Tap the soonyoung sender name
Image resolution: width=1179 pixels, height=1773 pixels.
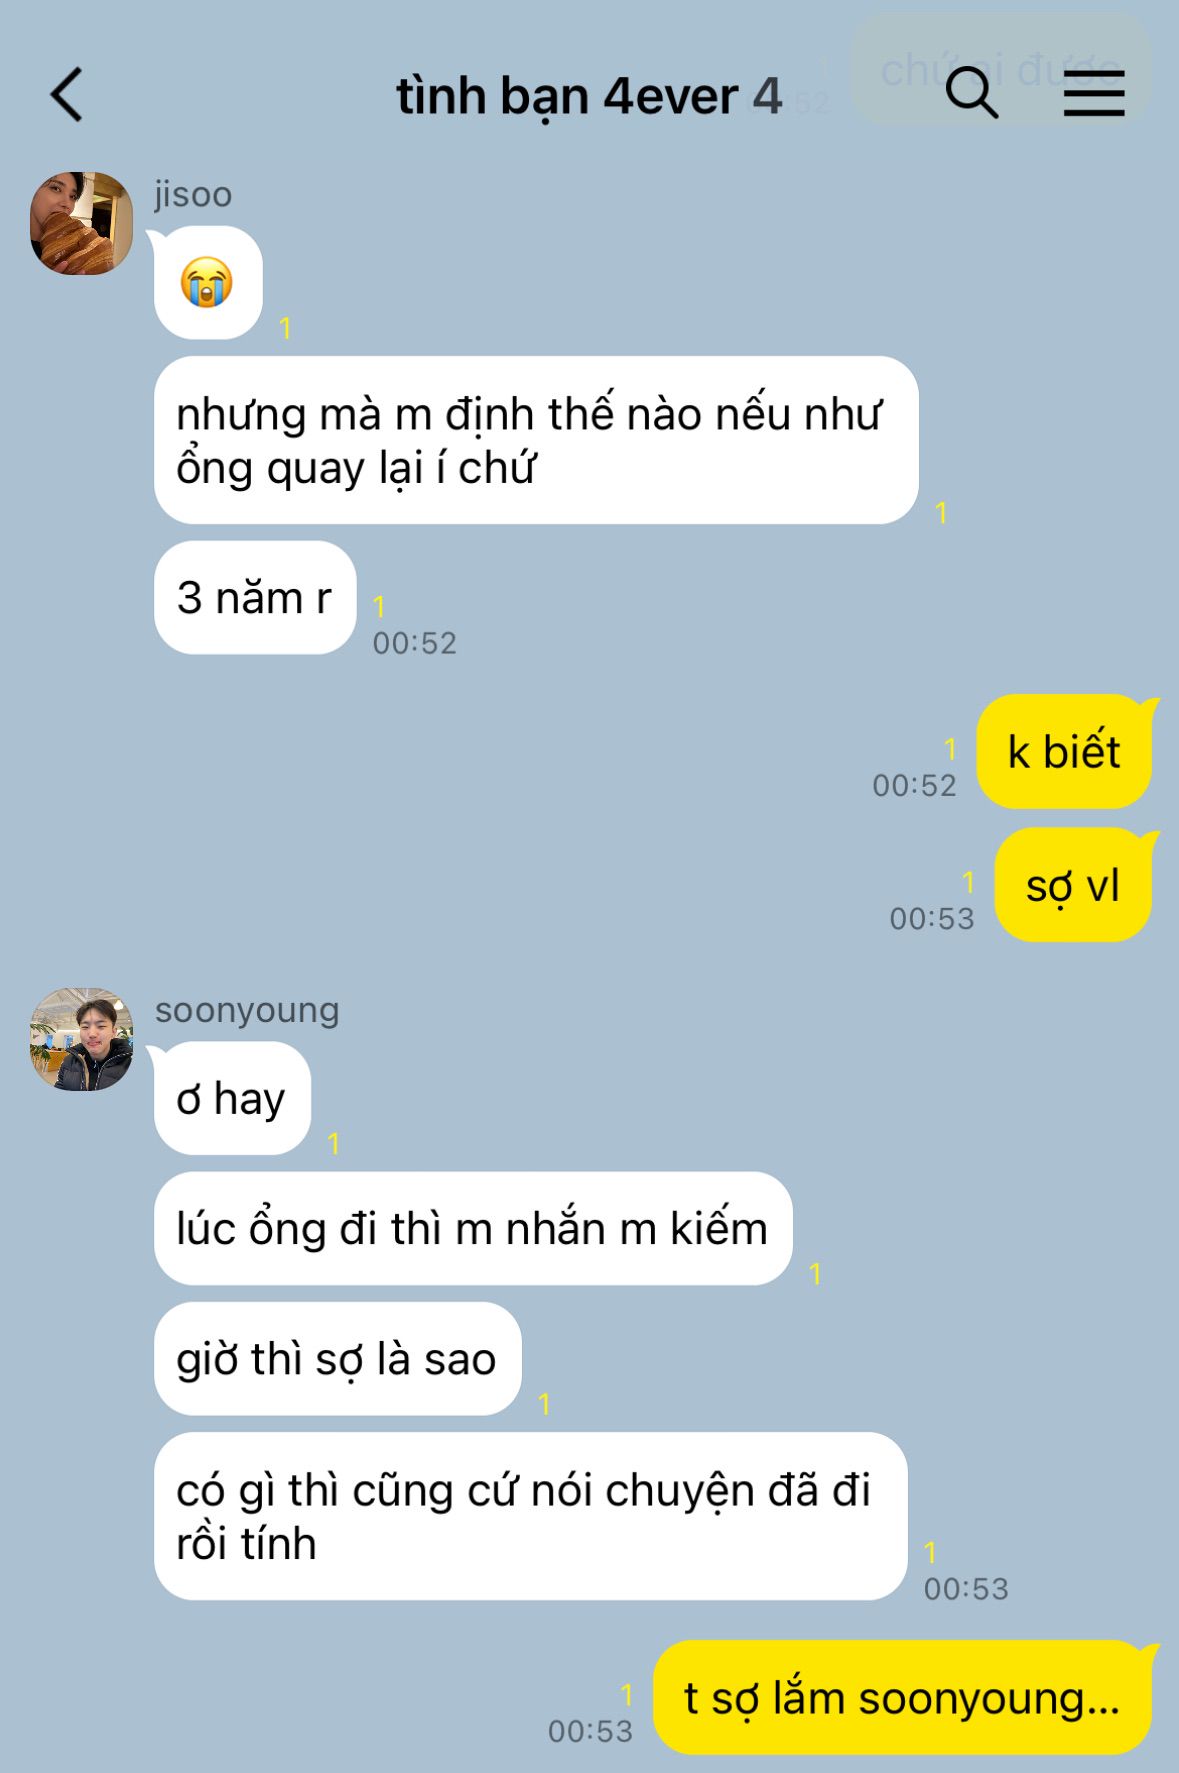pyautogui.click(x=247, y=1010)
